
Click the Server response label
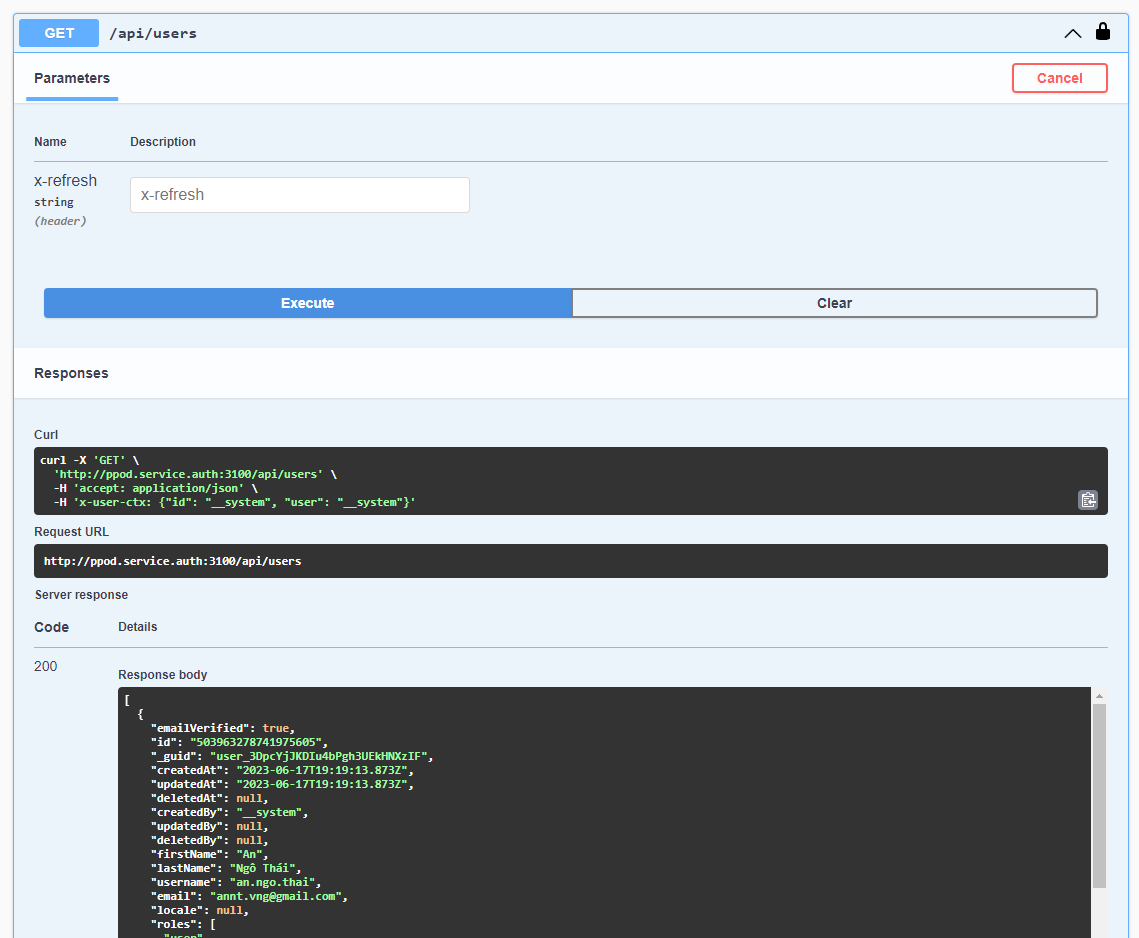[x=81, y=595]
